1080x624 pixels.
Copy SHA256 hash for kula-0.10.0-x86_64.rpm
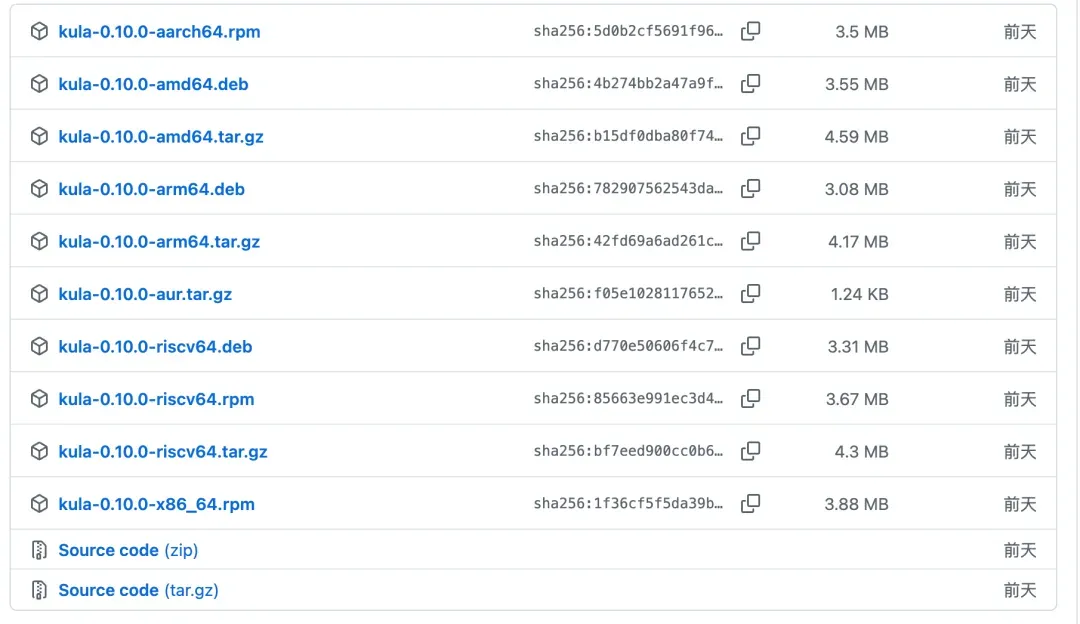pos(750,504)
